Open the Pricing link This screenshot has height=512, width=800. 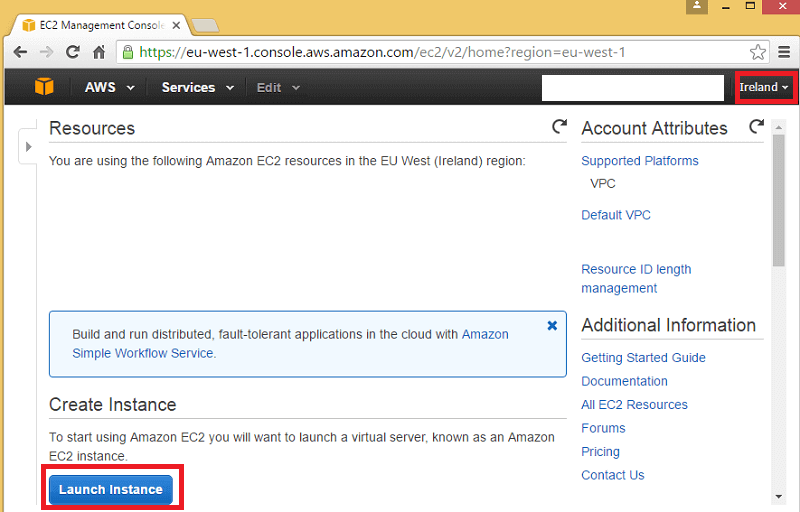pos(601,451)
